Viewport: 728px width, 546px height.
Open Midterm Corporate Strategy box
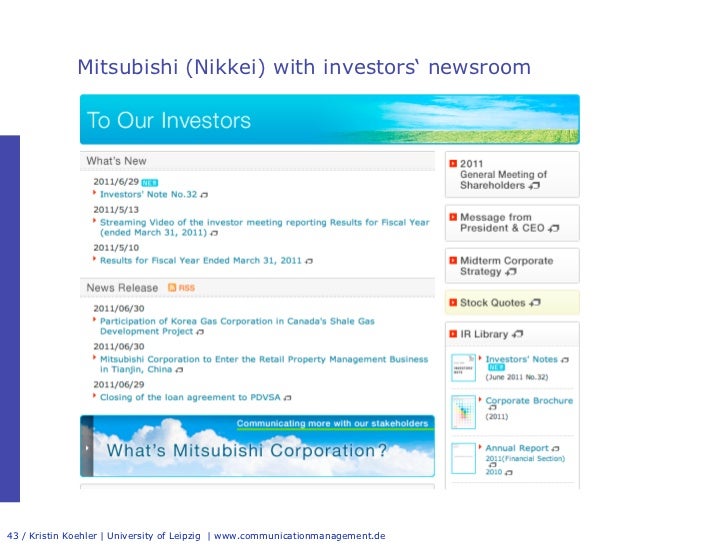pyautogui.click(x=512, y=266)
